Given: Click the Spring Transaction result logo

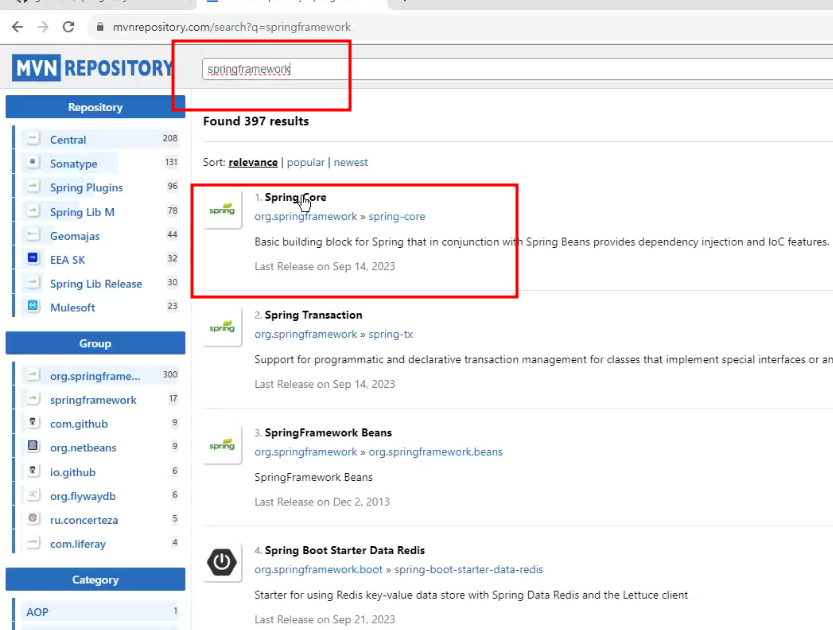Looking at the screenshot, I should pos(222,328).
